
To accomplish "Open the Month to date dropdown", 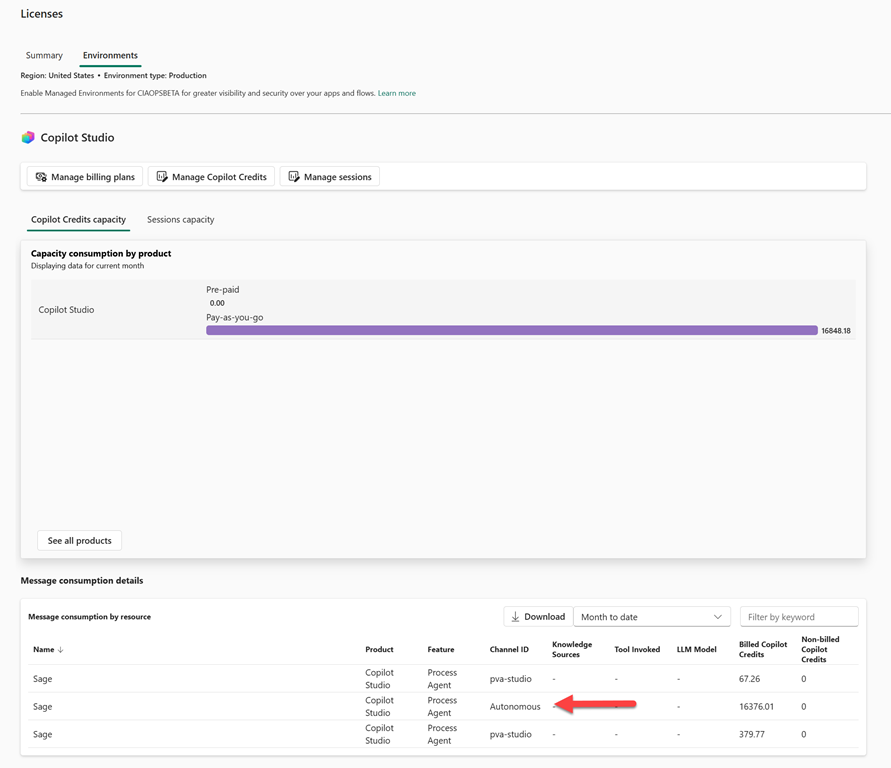I will tap(652, 616).
